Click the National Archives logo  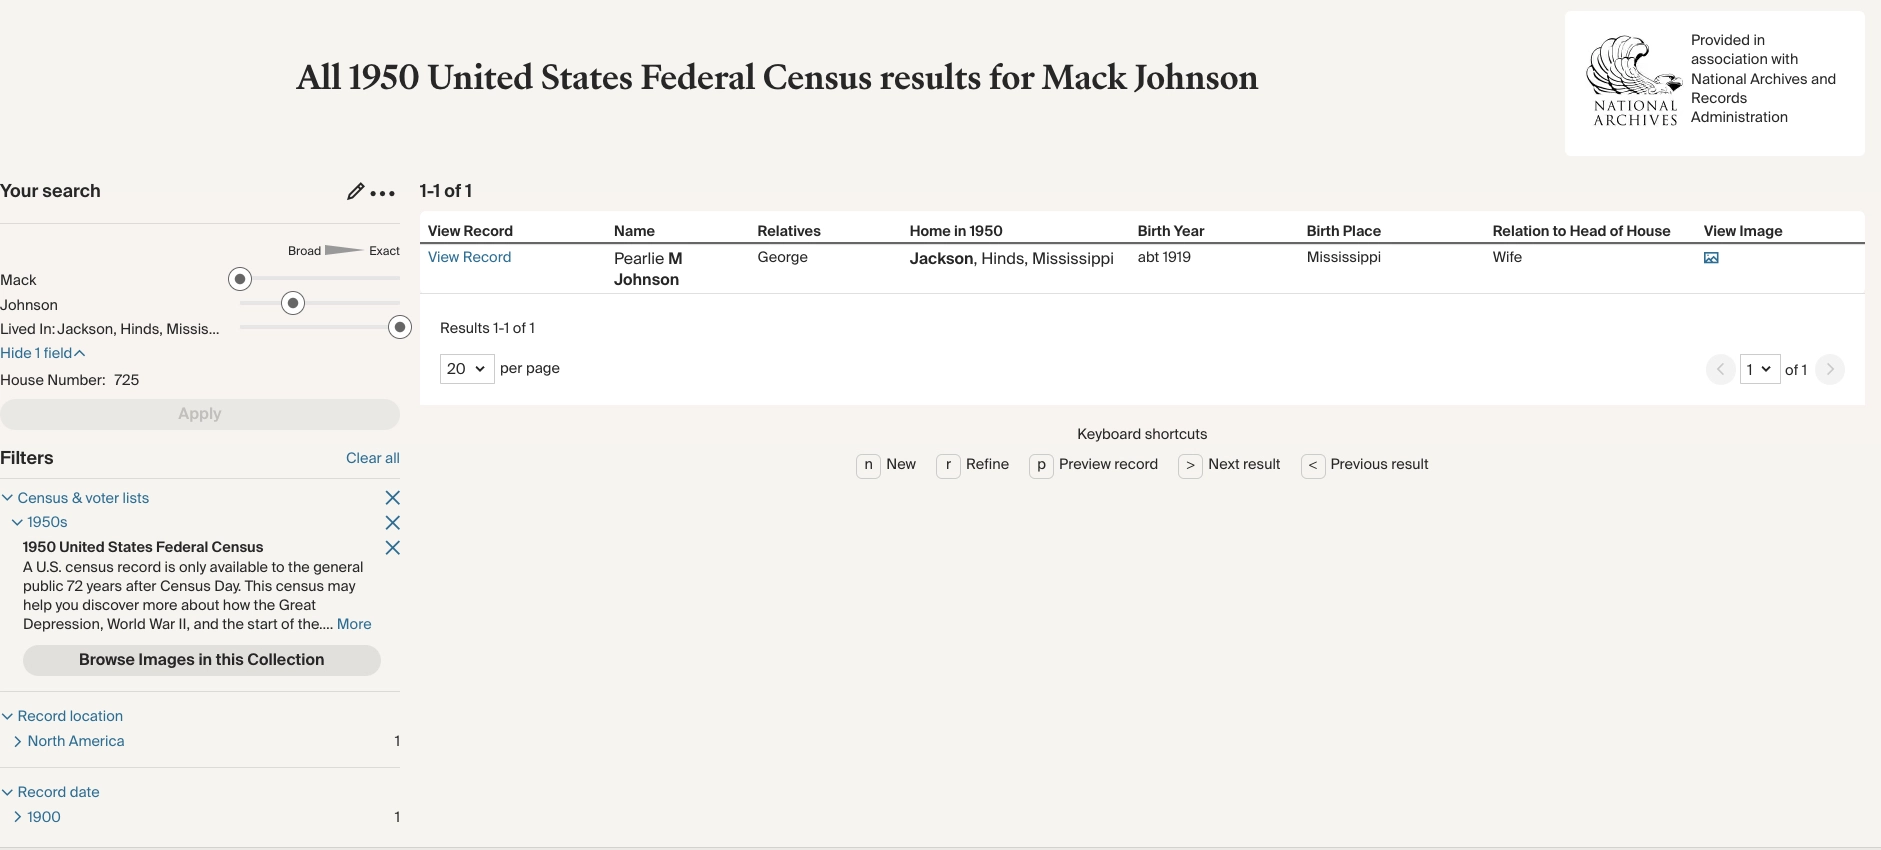click(1635, 82)
